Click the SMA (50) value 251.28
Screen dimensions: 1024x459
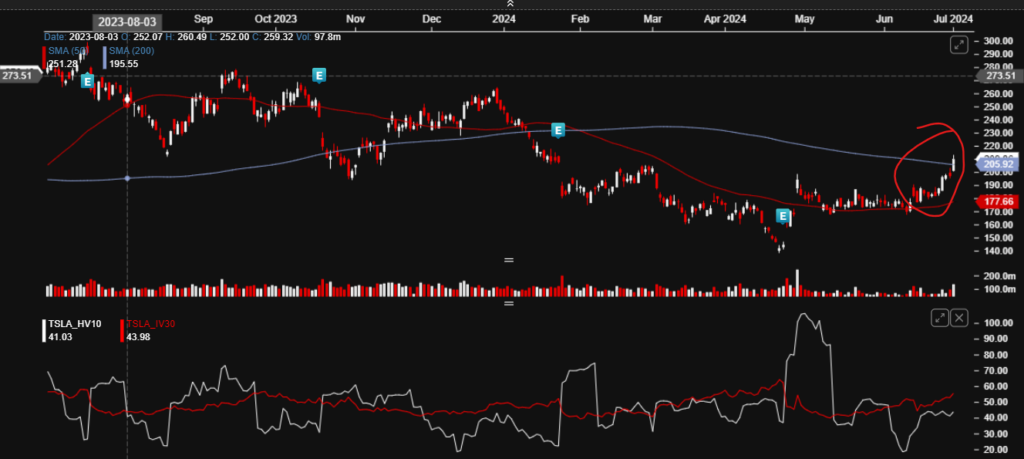coord(61,63)
